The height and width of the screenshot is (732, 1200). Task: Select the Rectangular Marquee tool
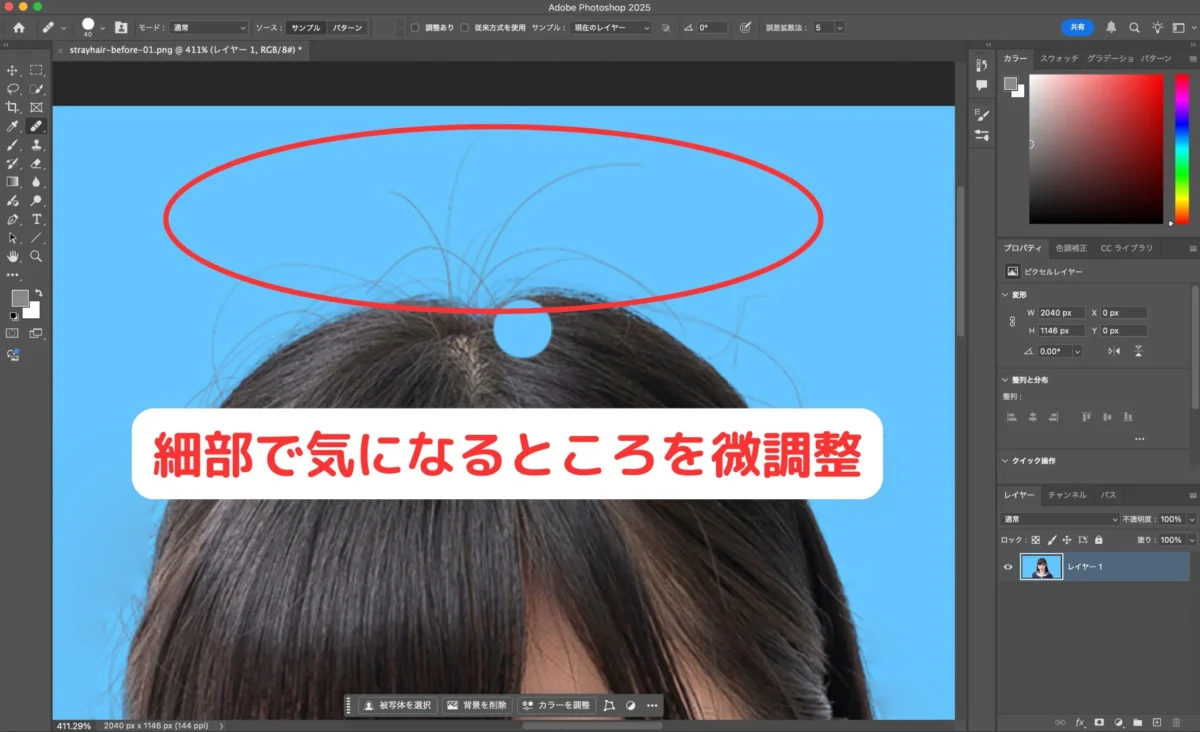click(x=36, y=70)
